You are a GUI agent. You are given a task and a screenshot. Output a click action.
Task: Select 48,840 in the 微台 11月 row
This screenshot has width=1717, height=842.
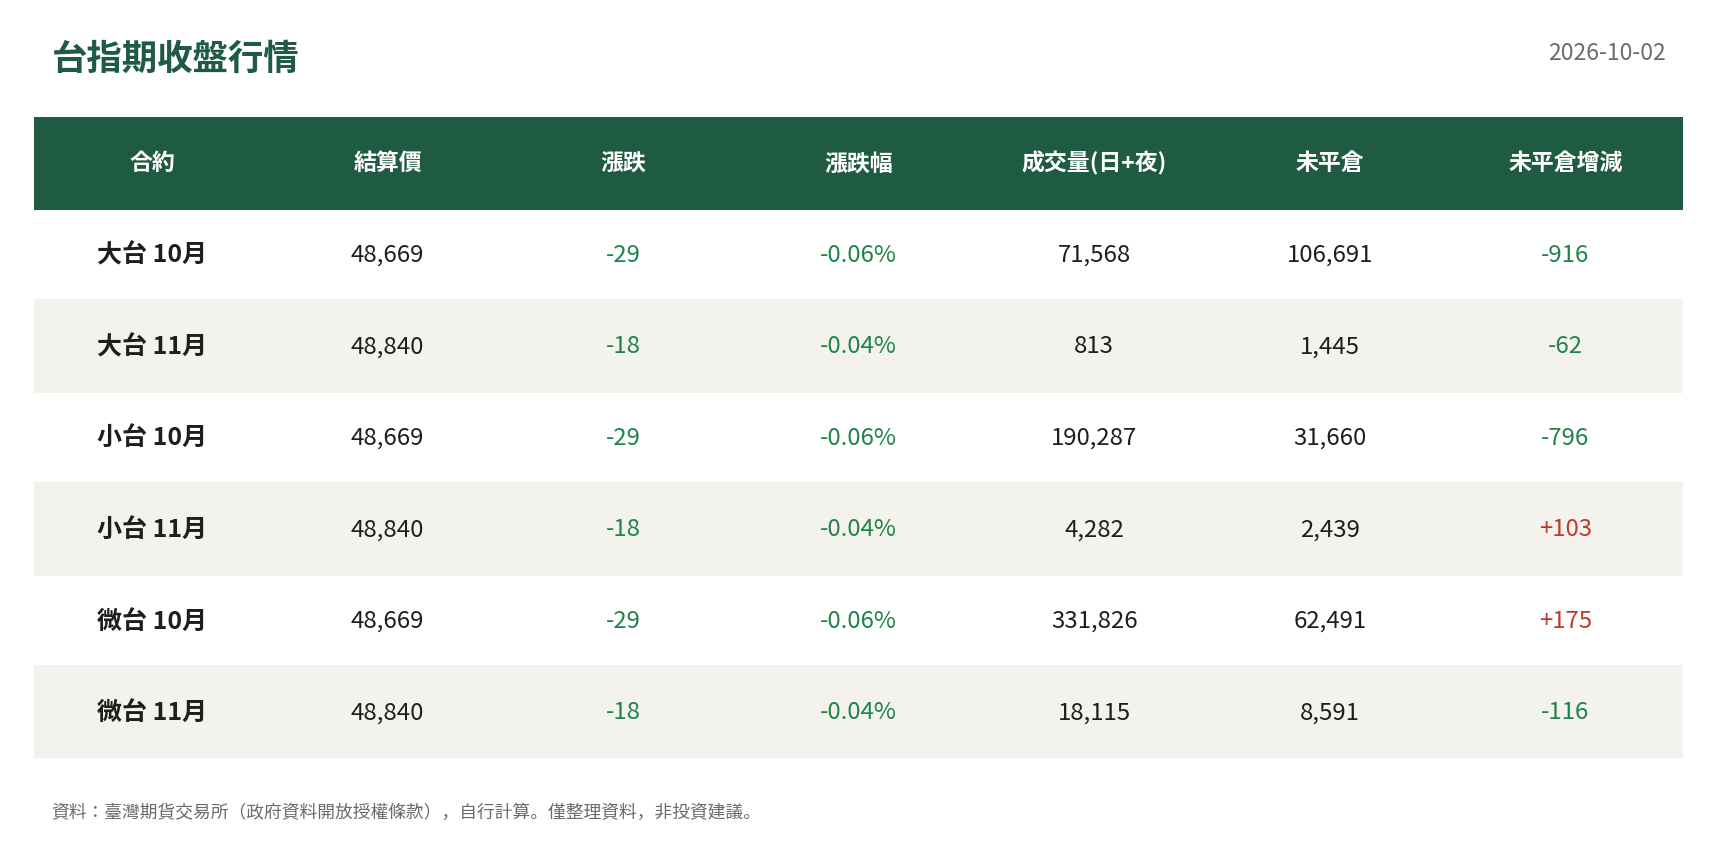(x=387, y=712)
